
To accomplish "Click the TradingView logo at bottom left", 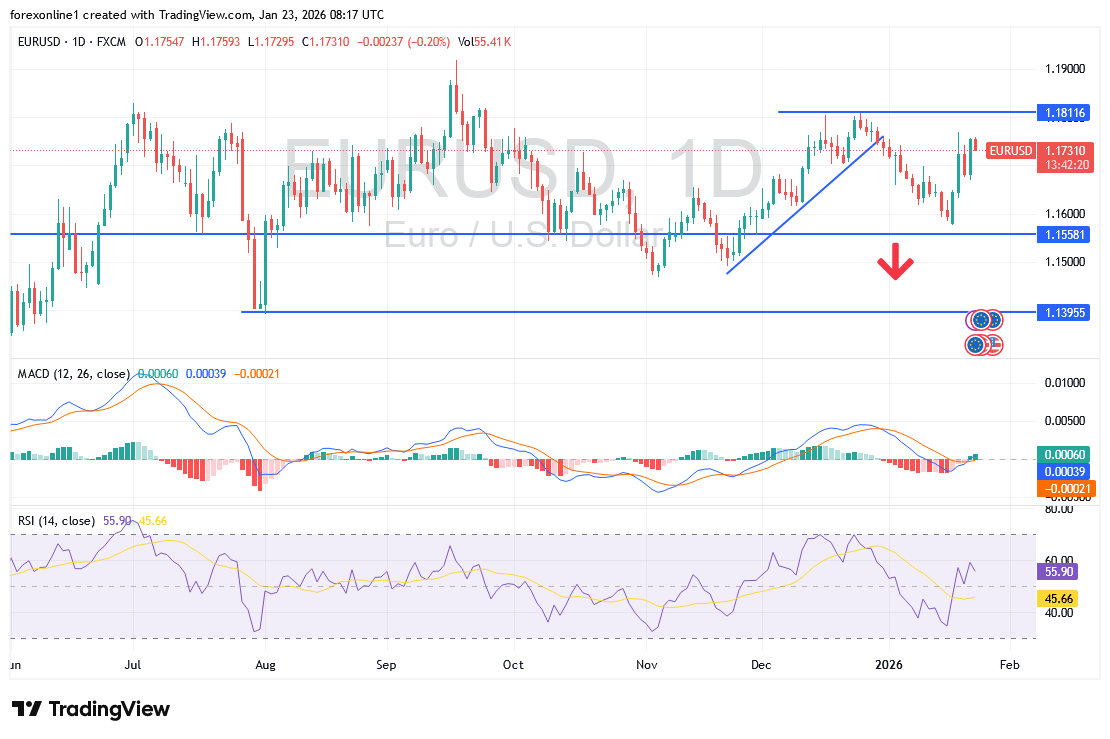I will (x=91, y=709).
